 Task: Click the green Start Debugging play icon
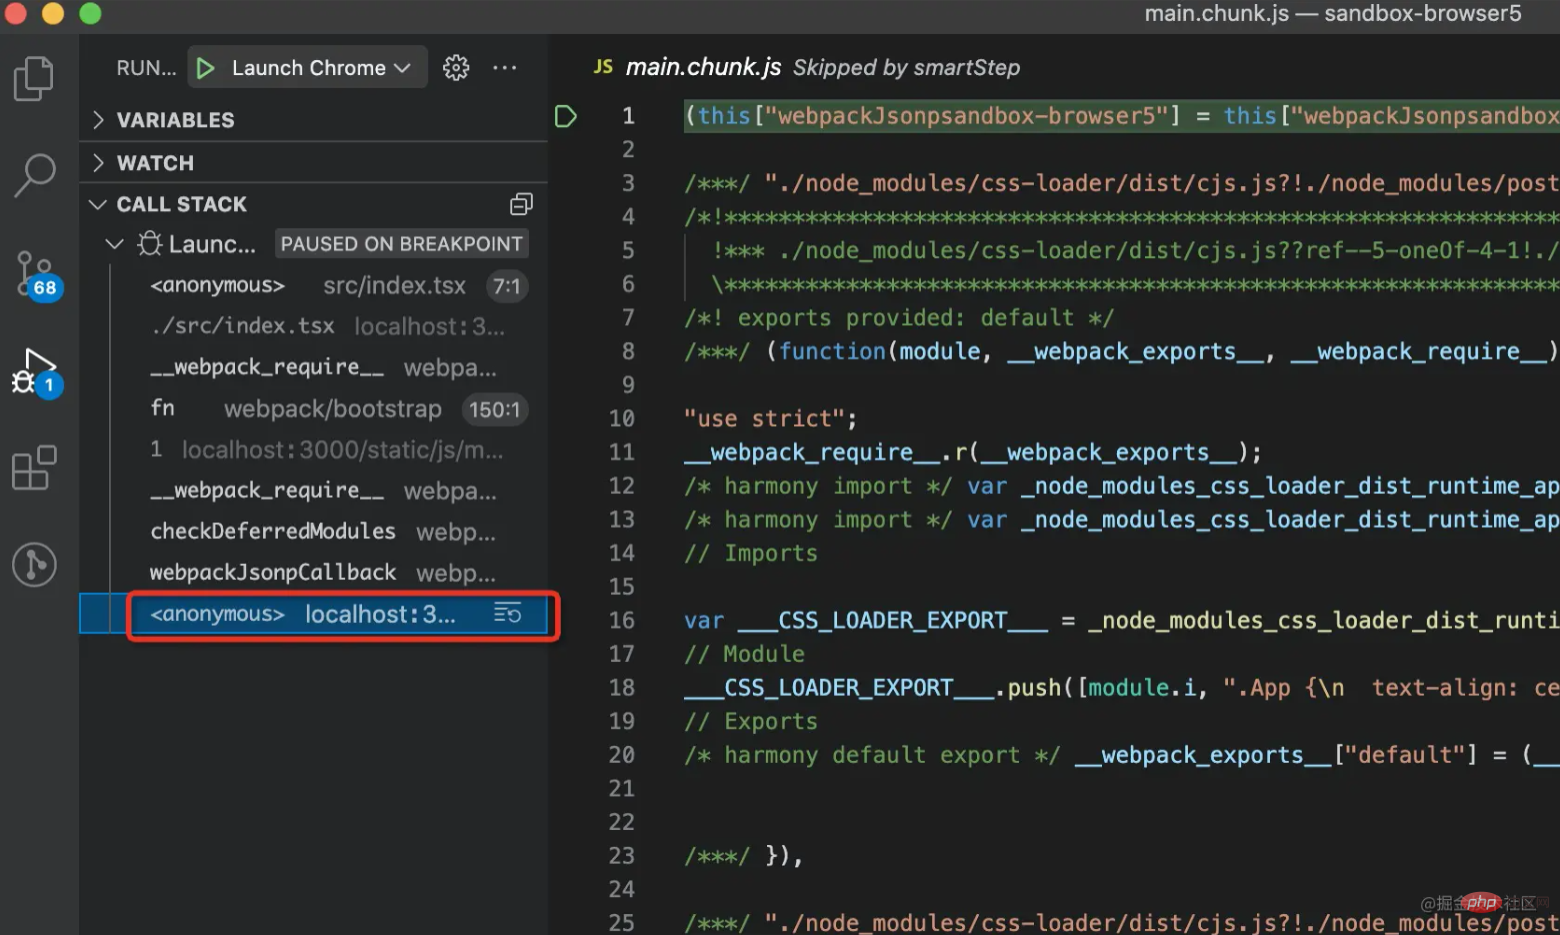(x=206, y=68)
